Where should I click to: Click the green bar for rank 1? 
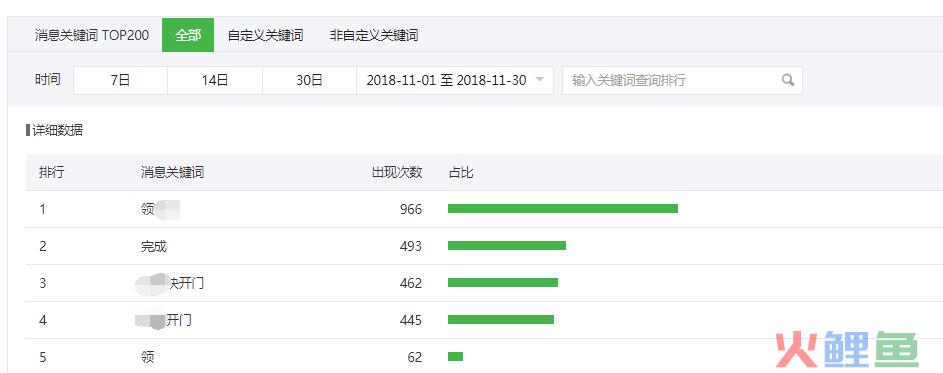coord(563,209)
